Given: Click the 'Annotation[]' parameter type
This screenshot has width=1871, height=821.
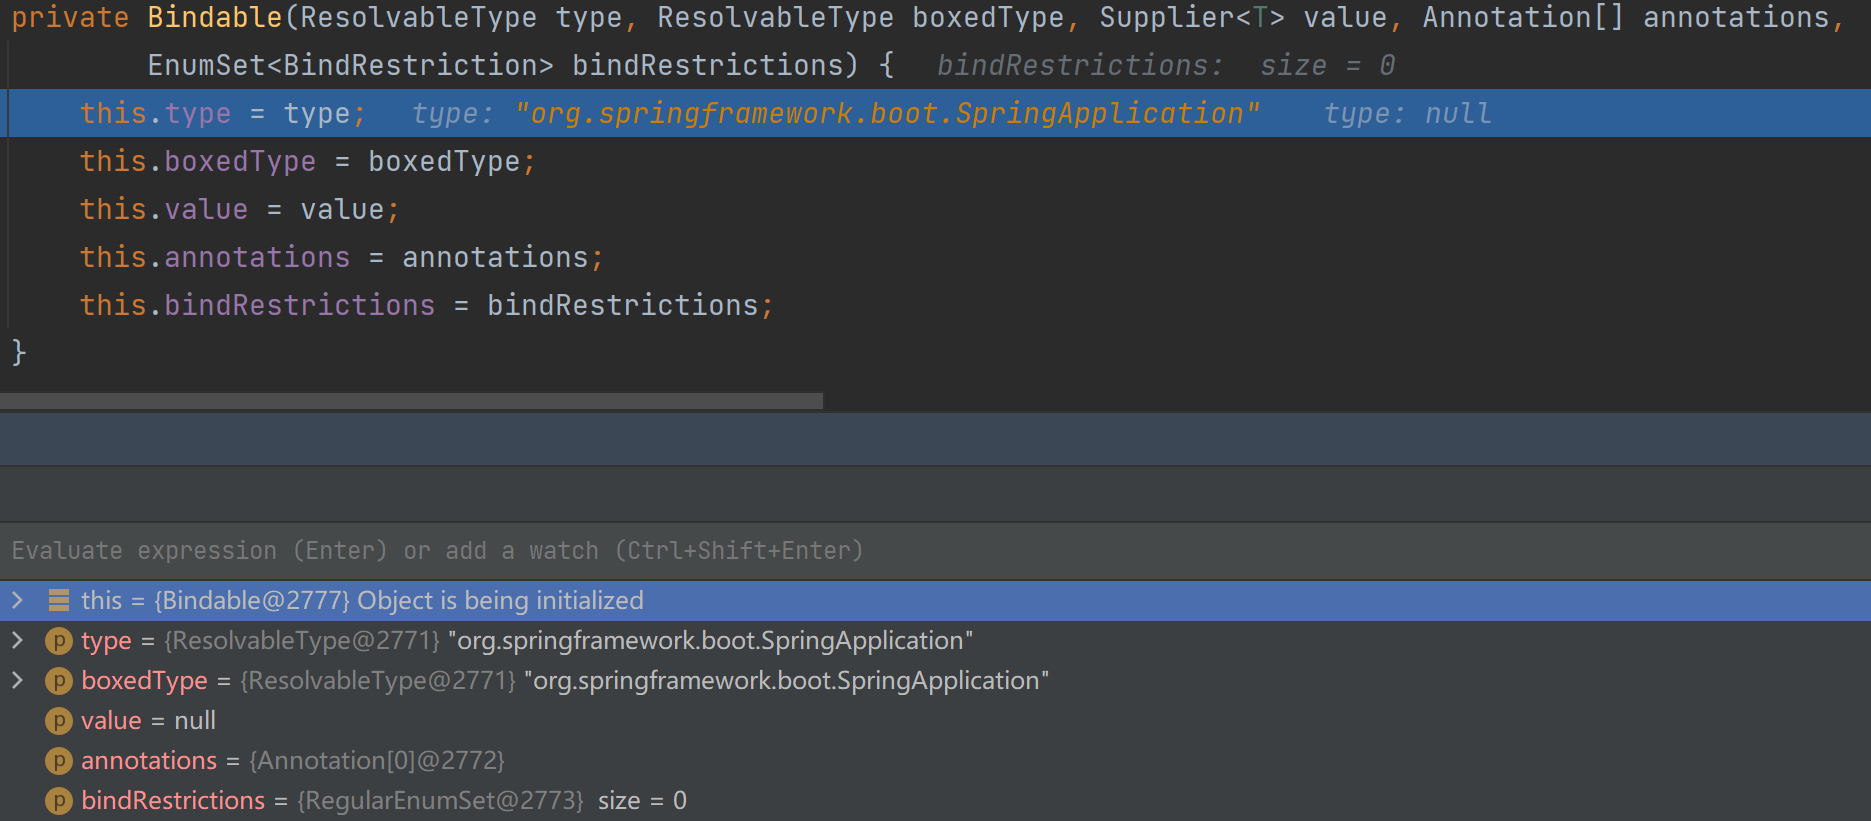Looking at the screenshot, I should pos(1523,17).
